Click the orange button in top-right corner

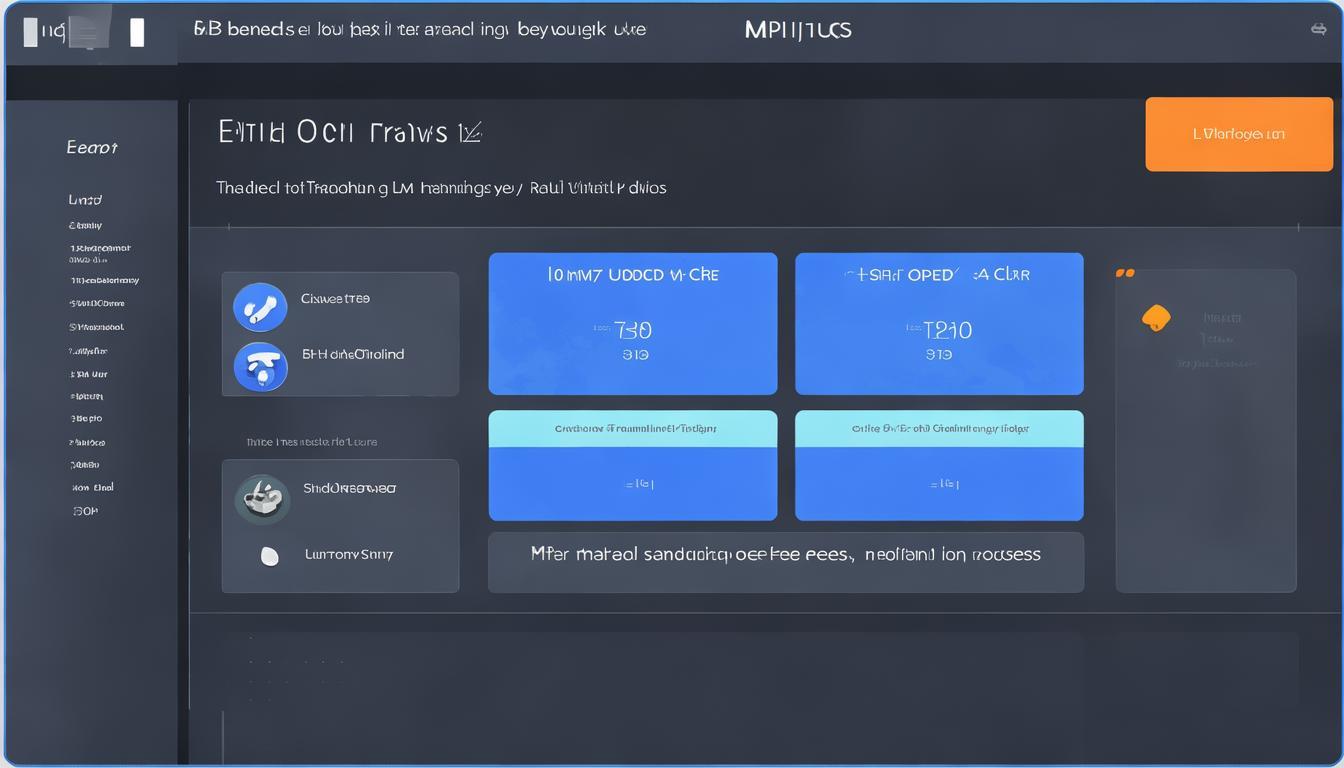1238,134
